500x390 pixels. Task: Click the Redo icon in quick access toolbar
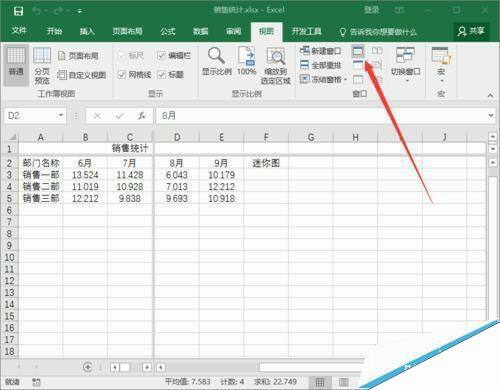pos(58,11)
